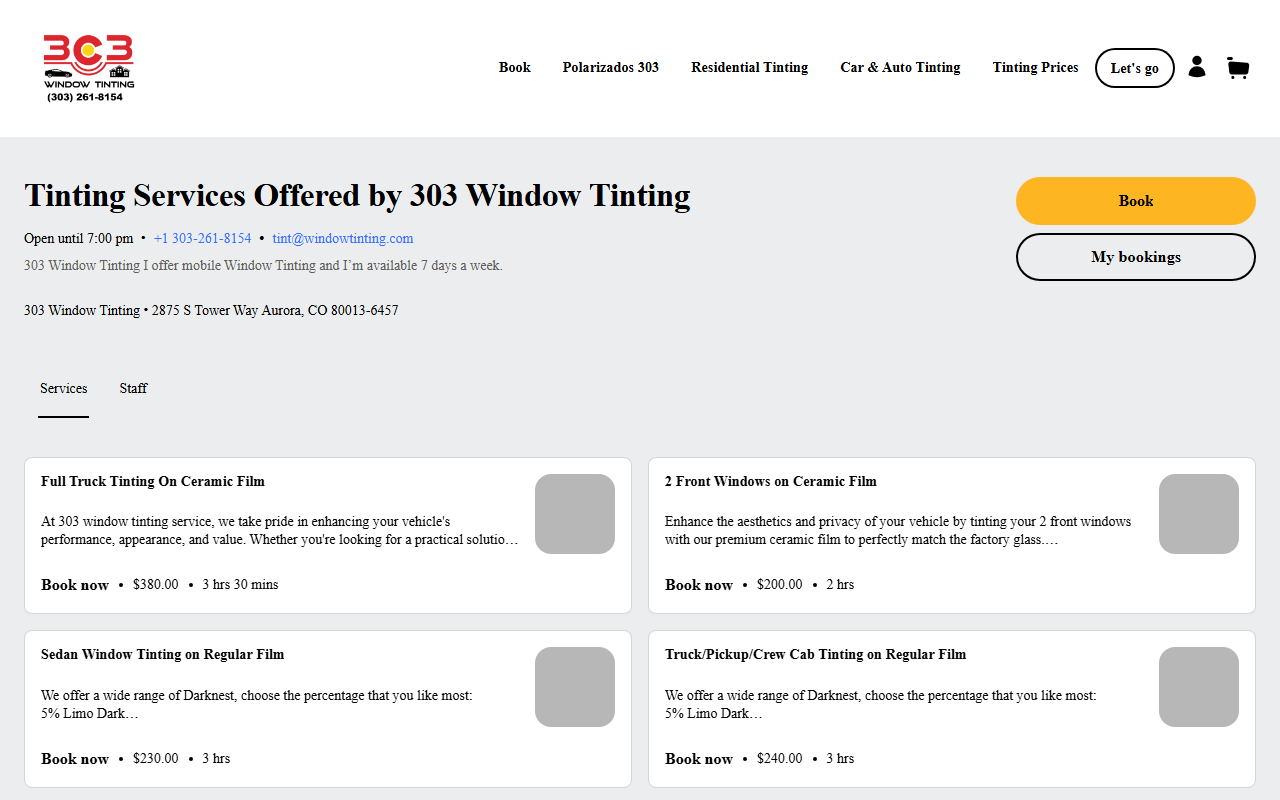Open Car & Auto Tinting page
Image resolution: width=1280 pixels, height=800 pixels.
click(900, 68)
